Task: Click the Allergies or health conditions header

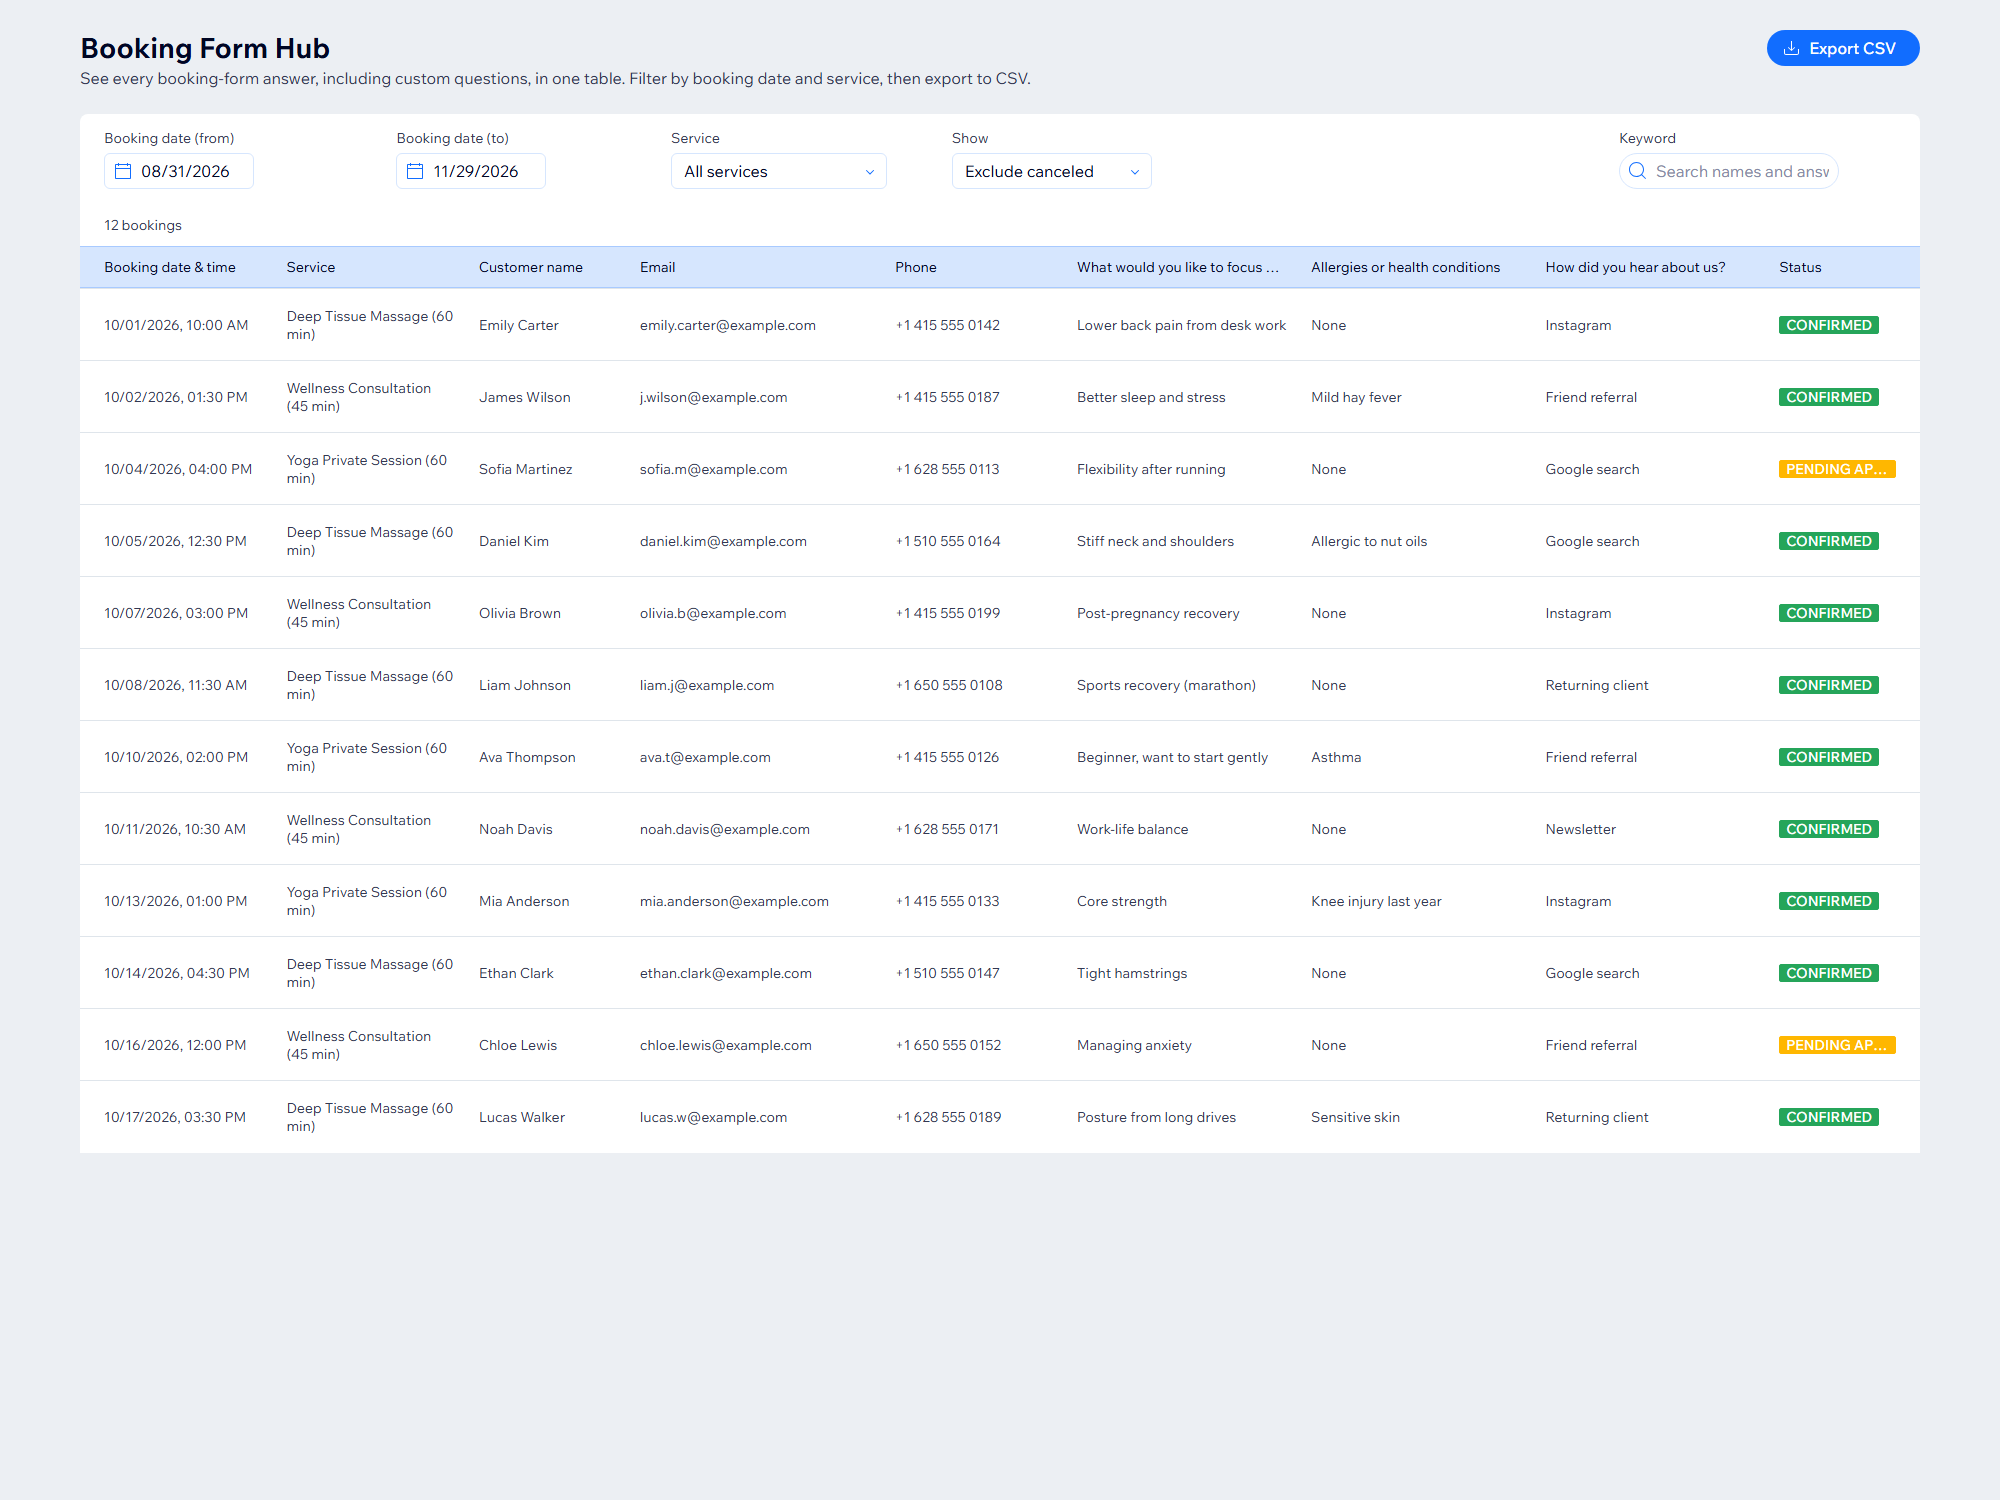Action: (1406, 267)
